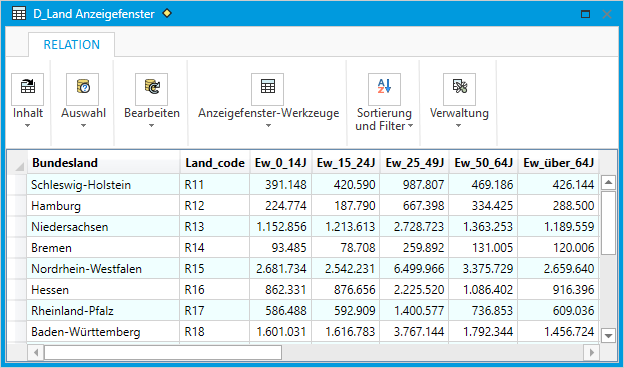Click the value 131.005 cell

(484, 248)
